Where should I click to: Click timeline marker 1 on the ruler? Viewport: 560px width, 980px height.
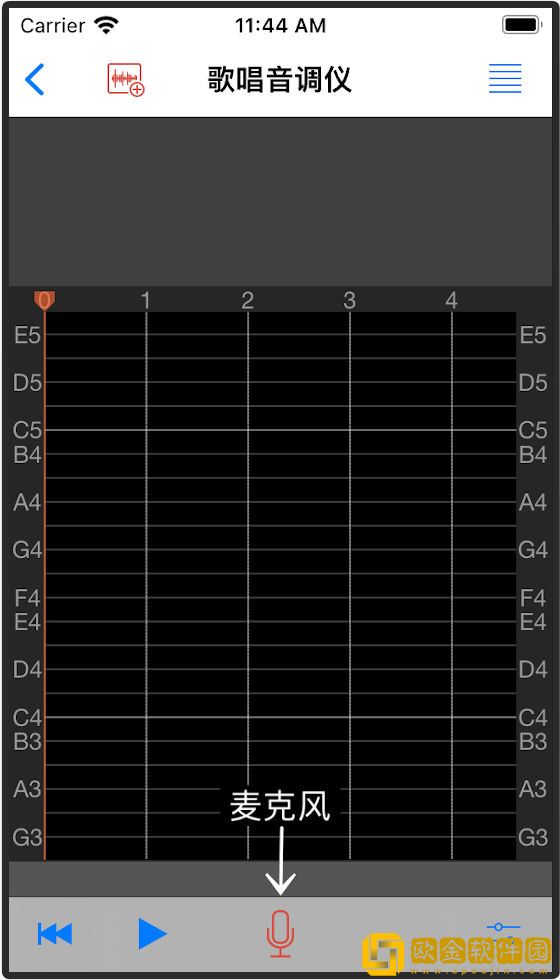(x=146, y=301)
